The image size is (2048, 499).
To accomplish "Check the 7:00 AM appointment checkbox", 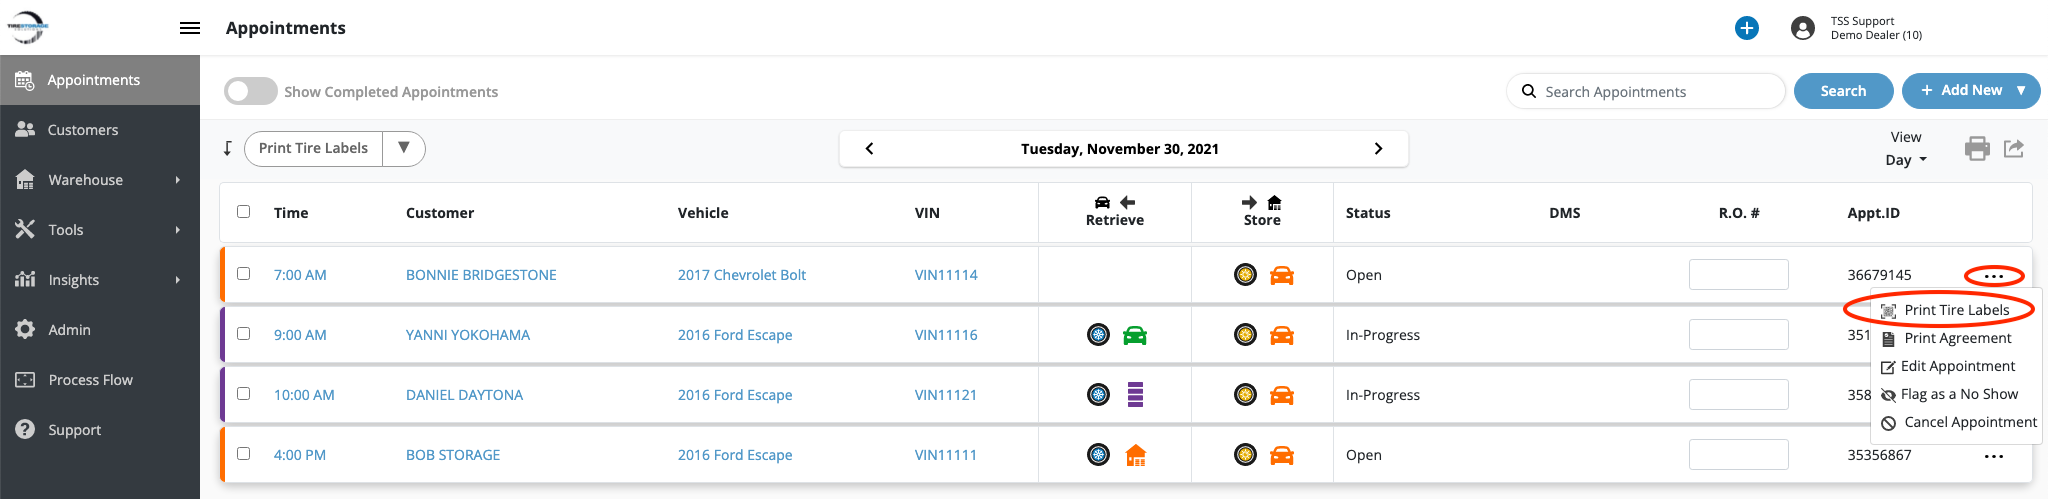I will pyautogui.click(x=243, y=273).
